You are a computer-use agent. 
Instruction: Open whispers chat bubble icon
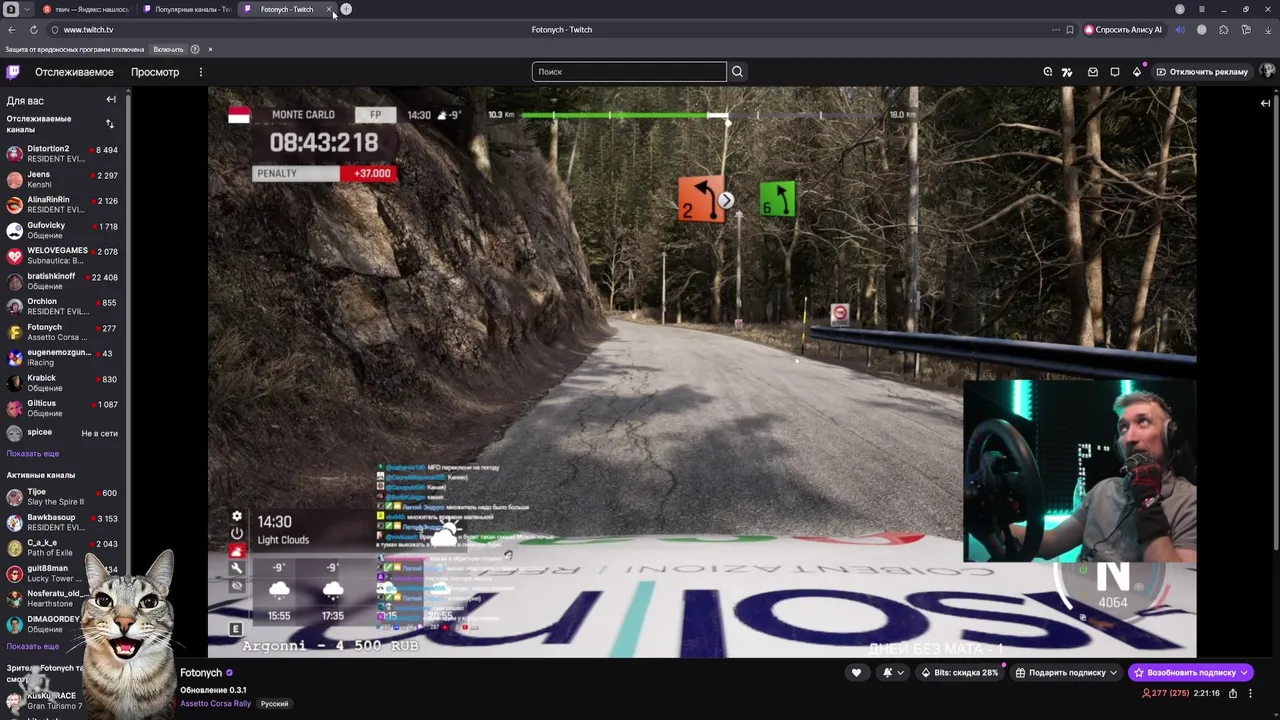pos(1114,72)
